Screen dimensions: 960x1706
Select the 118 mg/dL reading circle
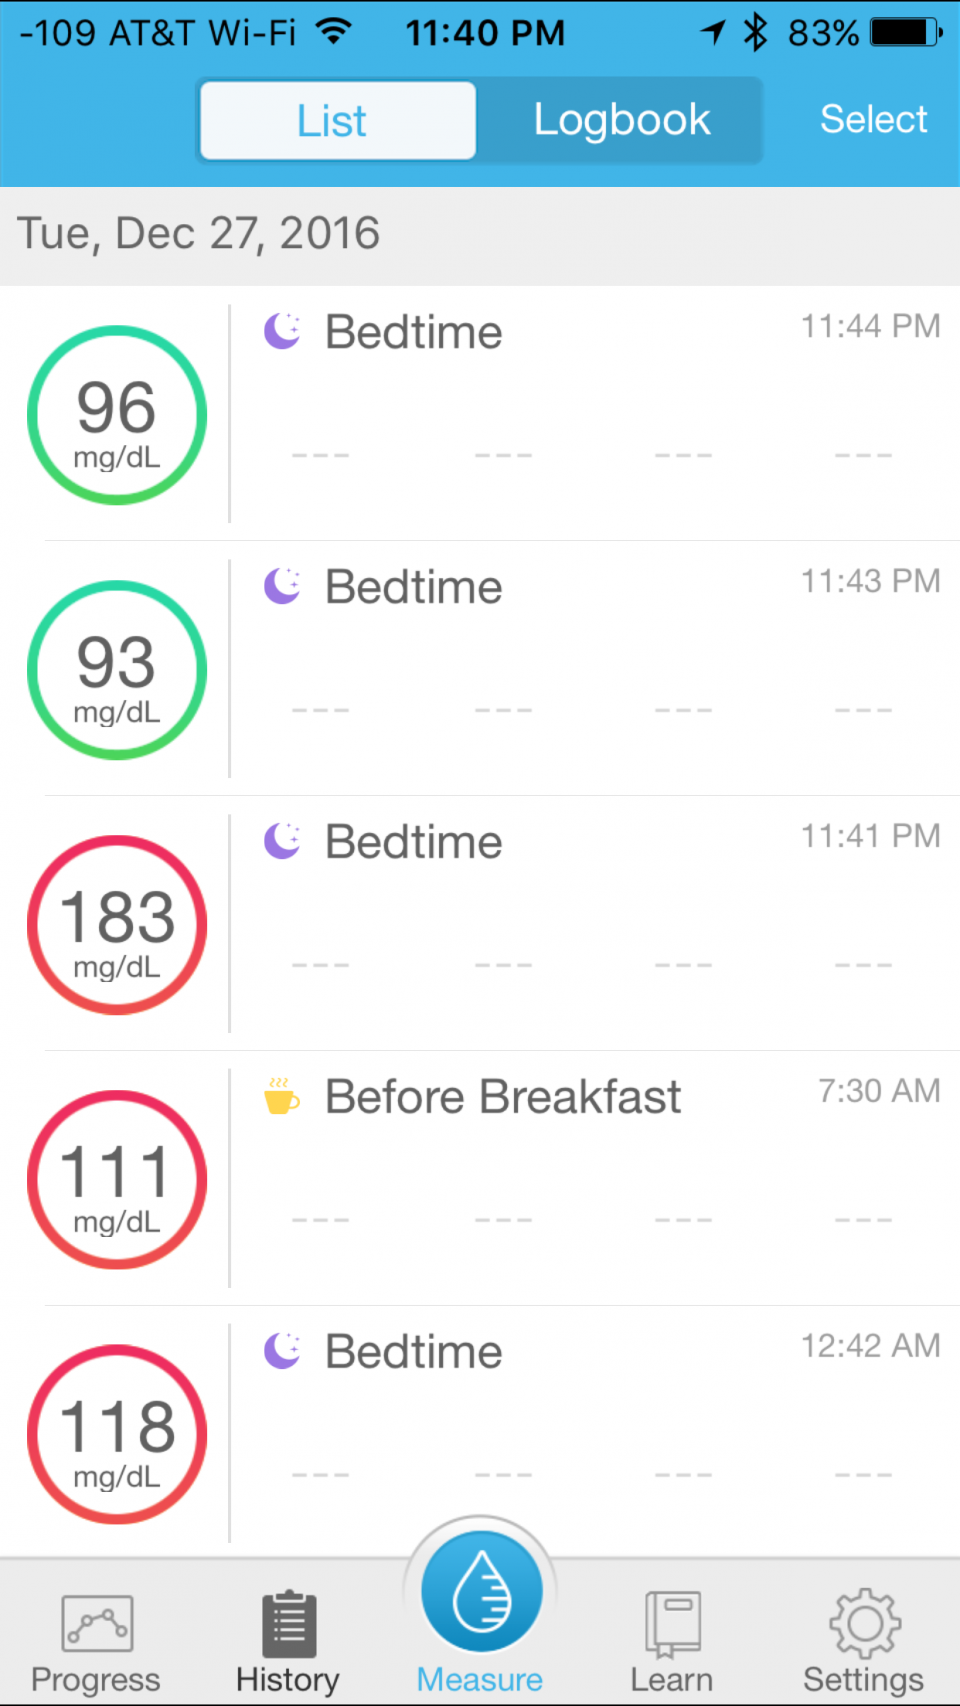pyautogui.click(x=117, y=1435)
